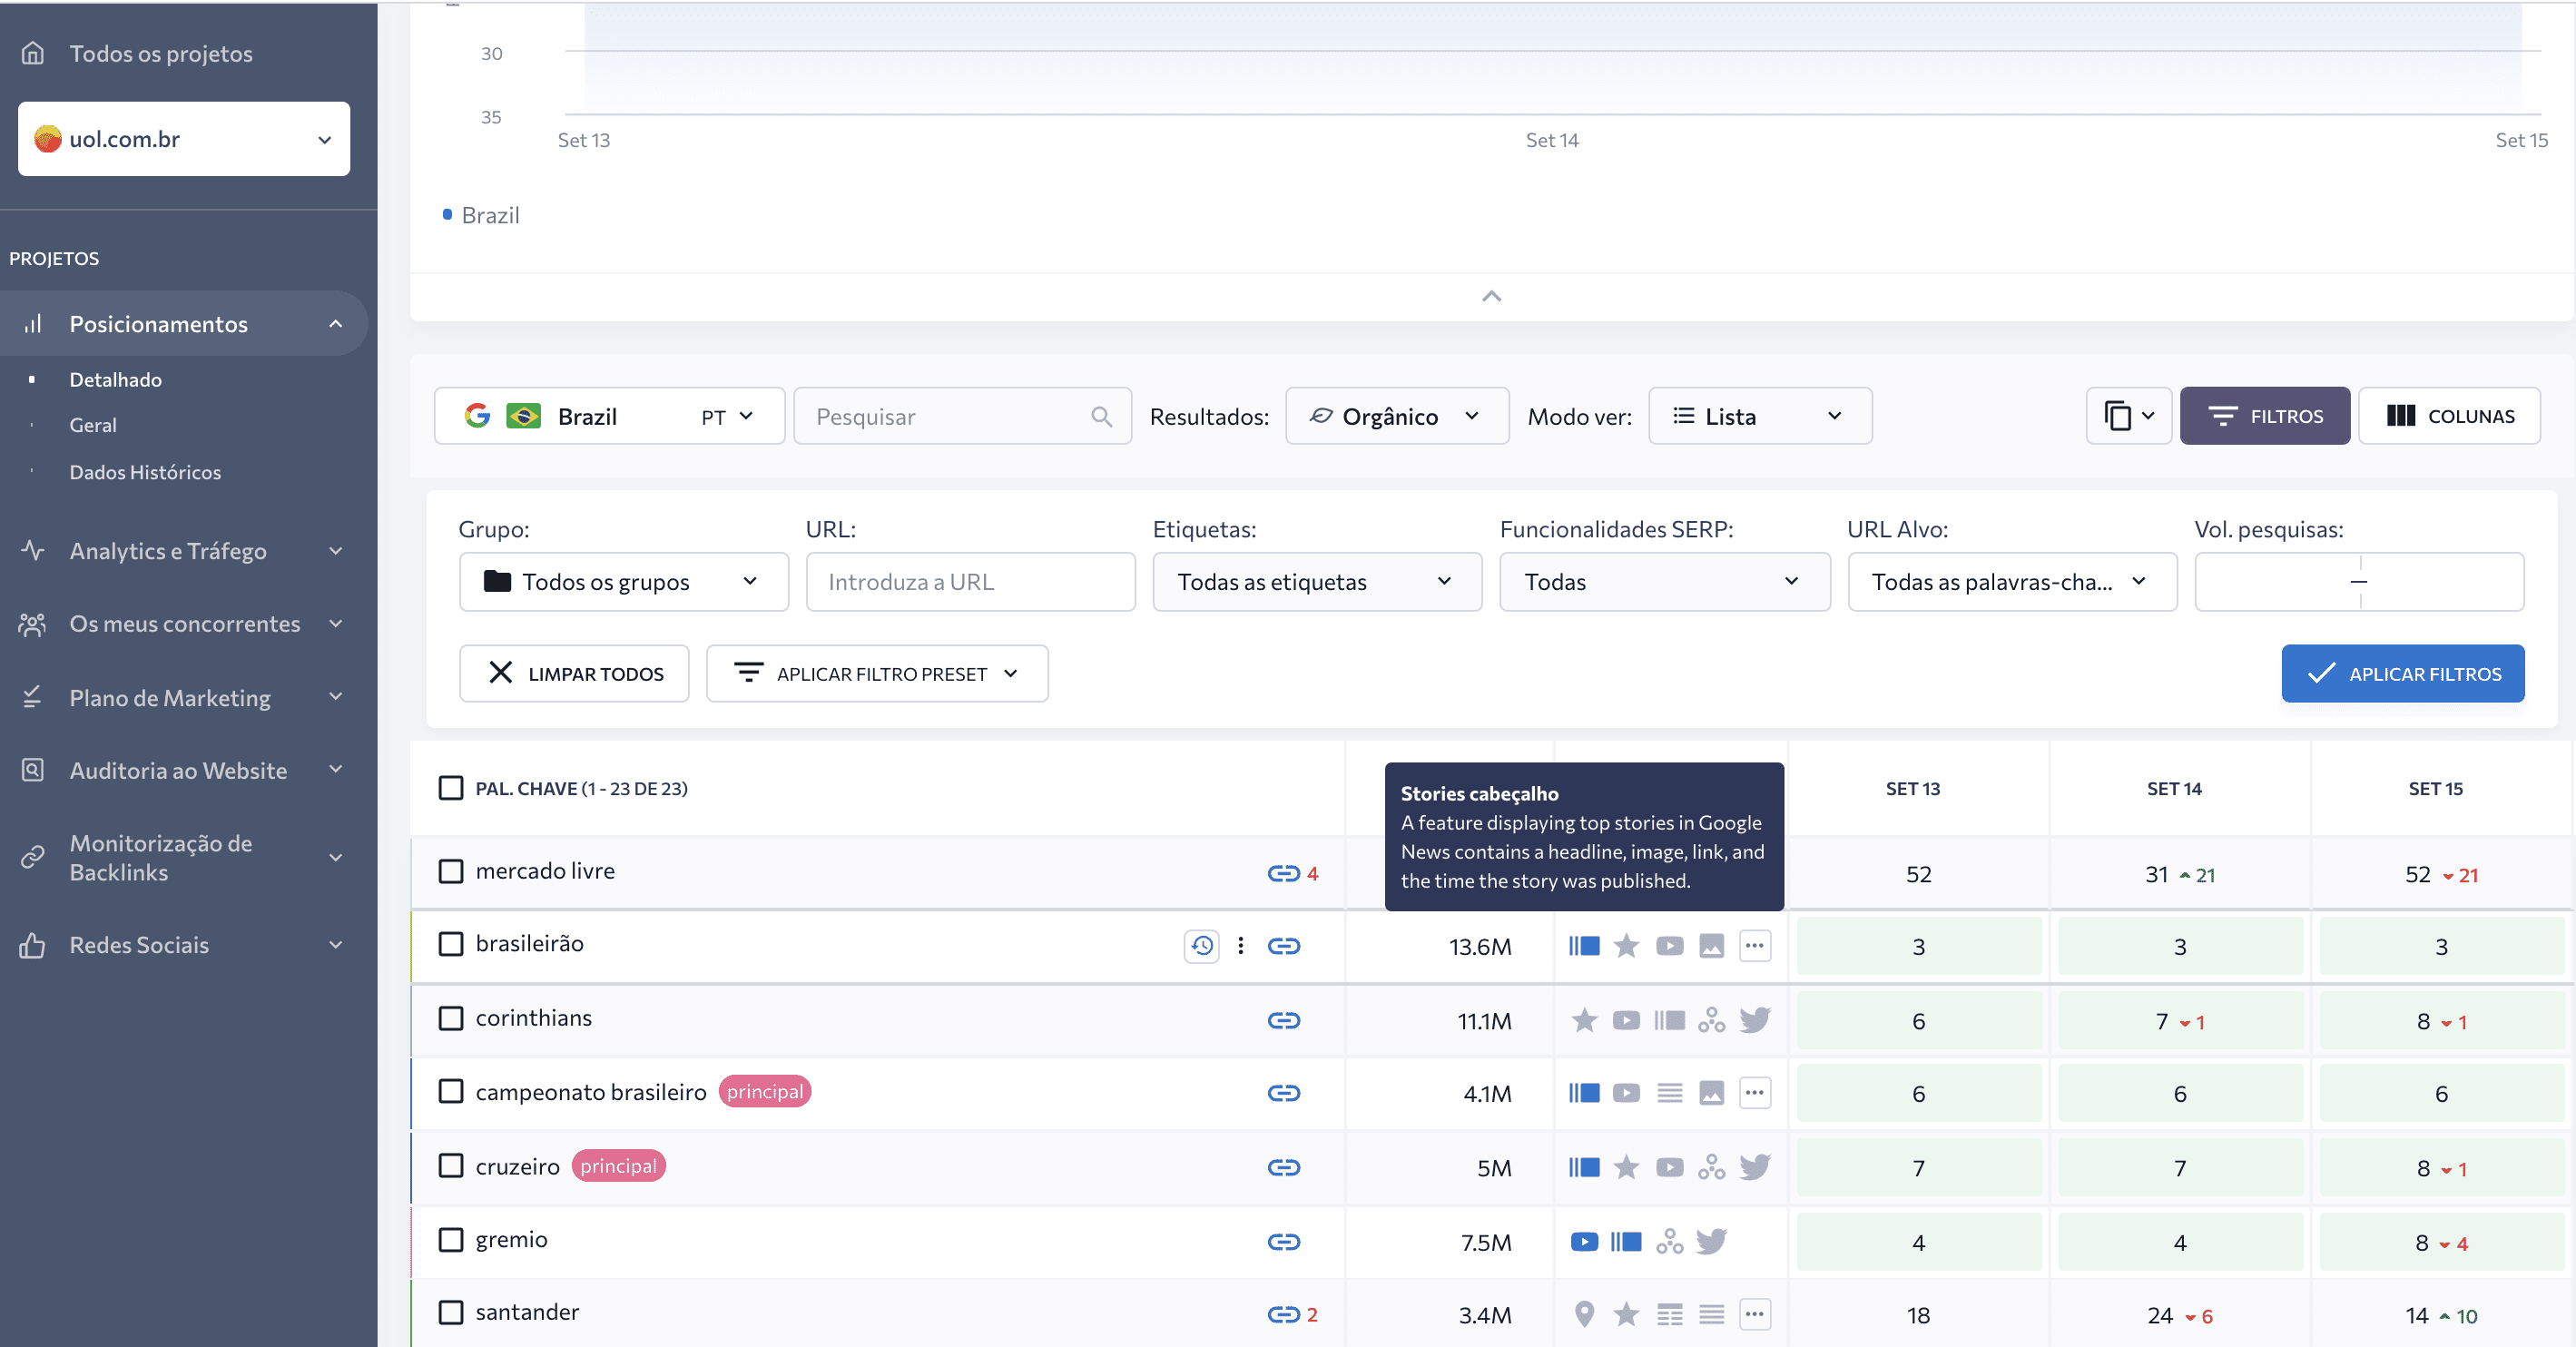2576x1347 pixels.
Task: Click link icon in campeonato brasileiro row
Action: click(1283, 1093)
